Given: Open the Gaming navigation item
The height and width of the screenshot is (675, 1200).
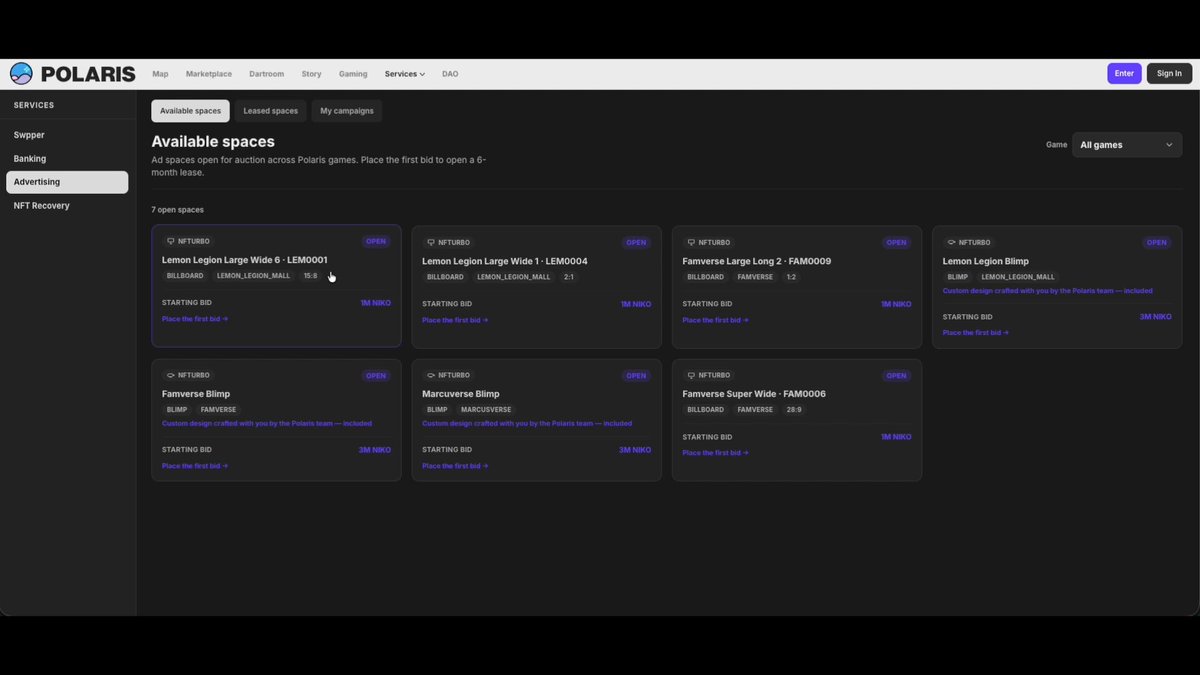Looking at the screenshot, I should tap(353, 74).
